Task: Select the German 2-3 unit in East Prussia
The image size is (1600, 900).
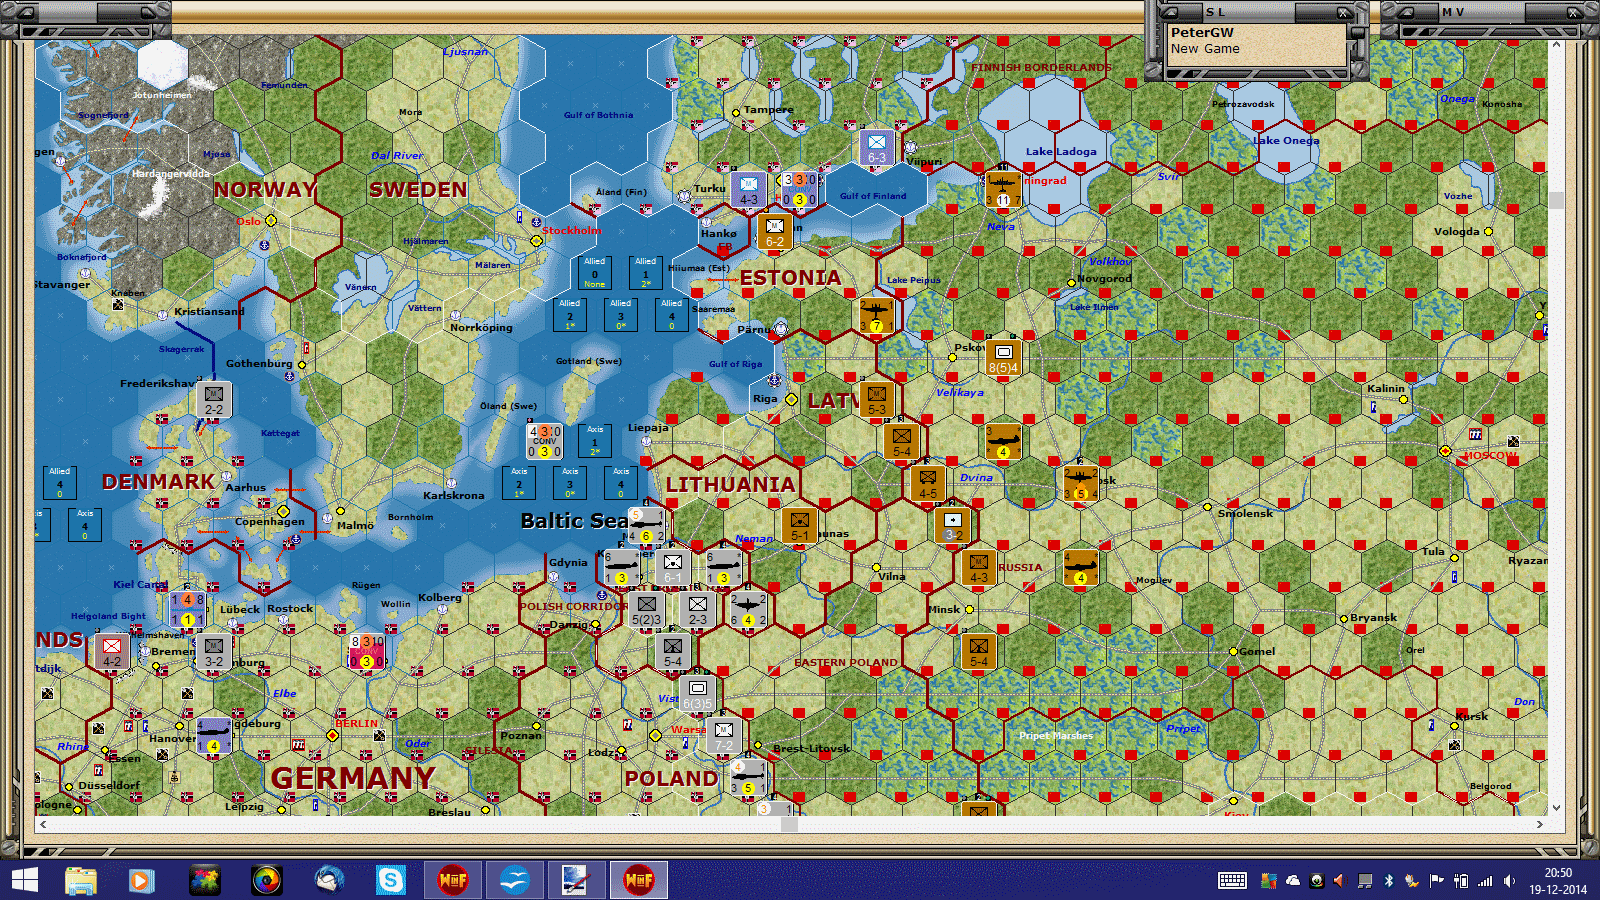Action: pos(698,609)
